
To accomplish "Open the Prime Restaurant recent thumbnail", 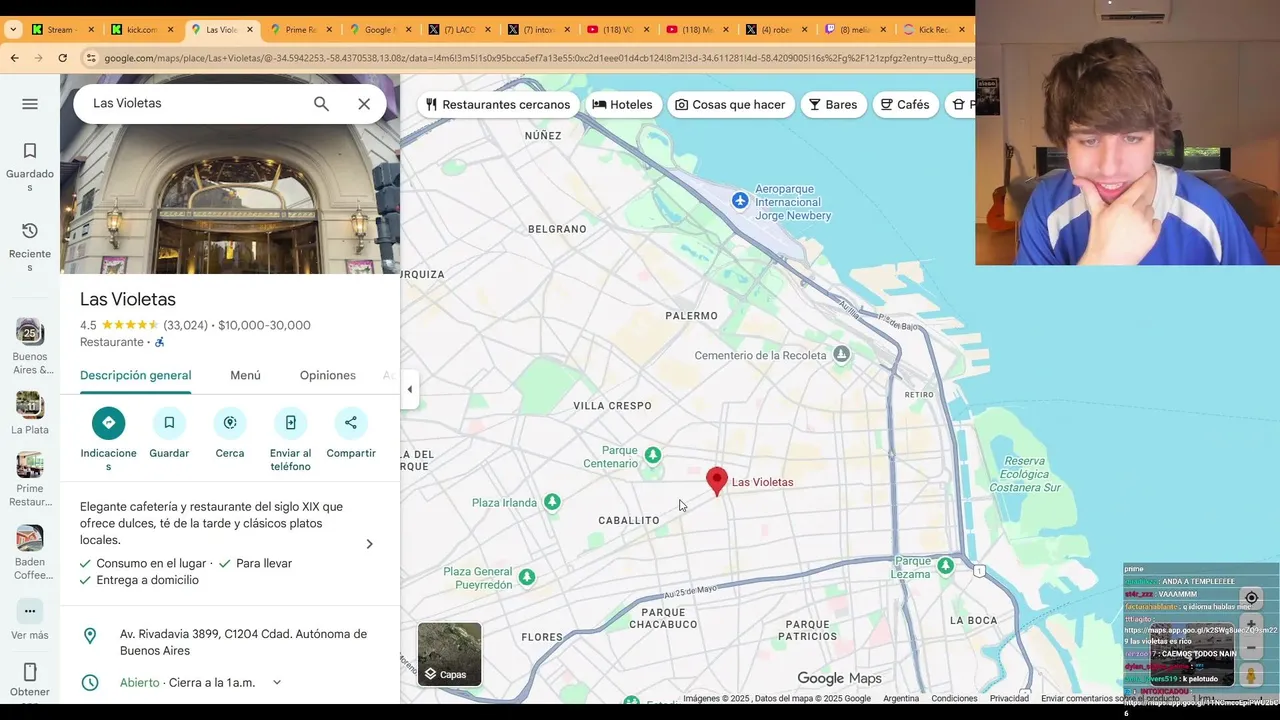I will (x=30, y=464).
